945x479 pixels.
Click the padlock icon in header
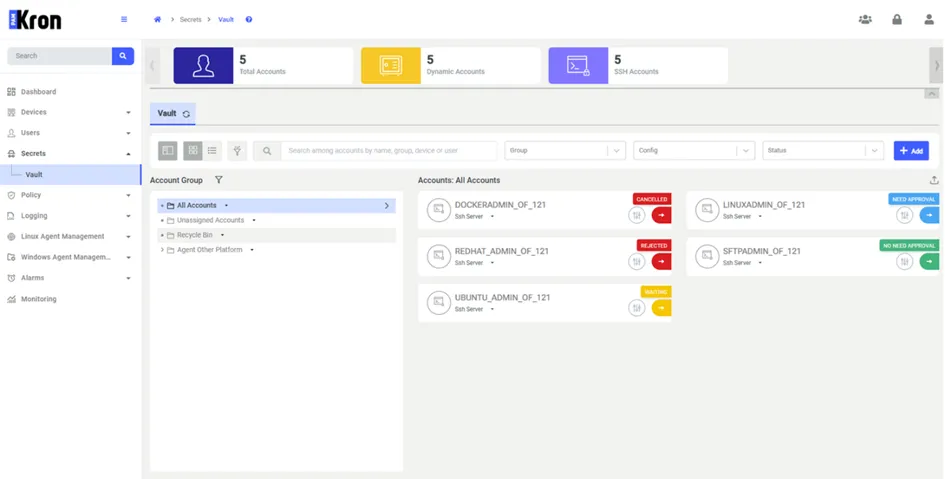(x=897, y=19)
